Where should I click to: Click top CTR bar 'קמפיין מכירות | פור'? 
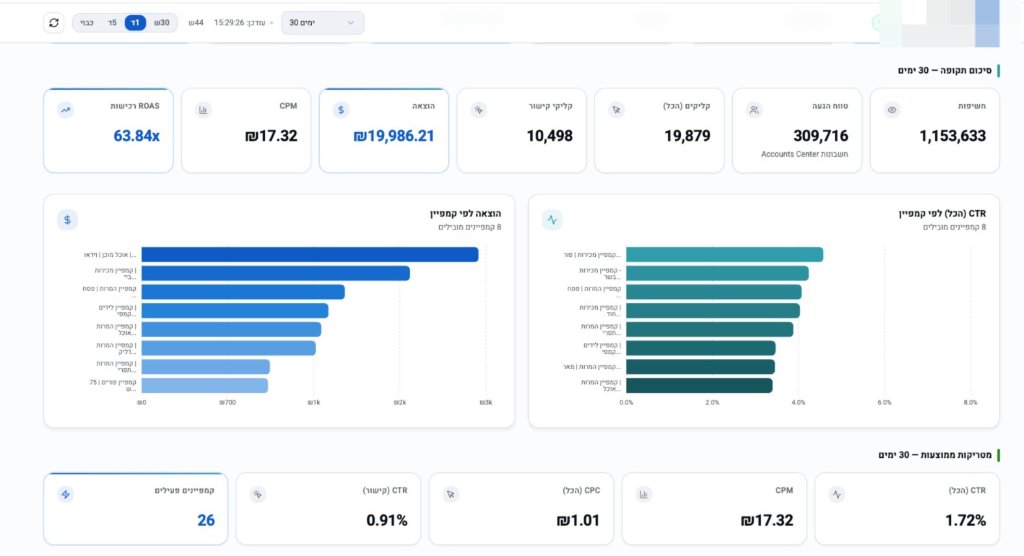pyautogui.click(x=725, y=255)
